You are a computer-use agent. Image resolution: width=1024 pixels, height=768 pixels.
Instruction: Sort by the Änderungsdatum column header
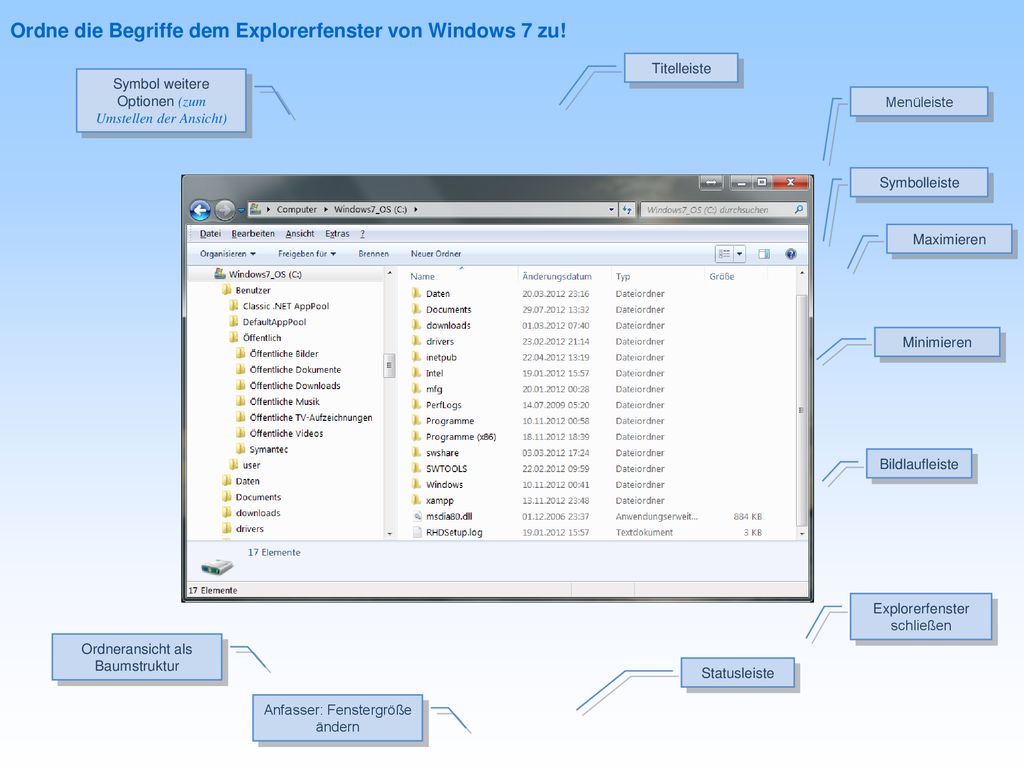(x=557, y=276)
